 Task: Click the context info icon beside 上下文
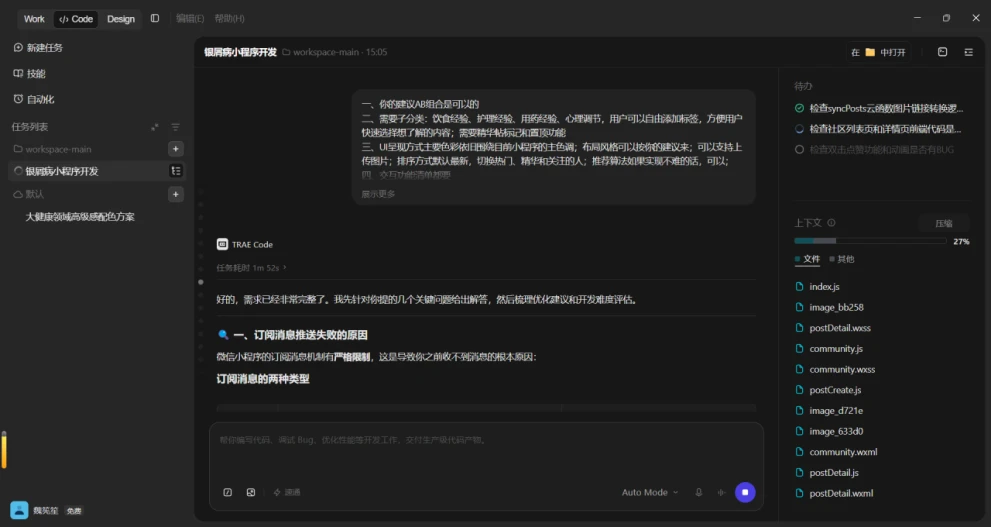click(x=831, y=223)
